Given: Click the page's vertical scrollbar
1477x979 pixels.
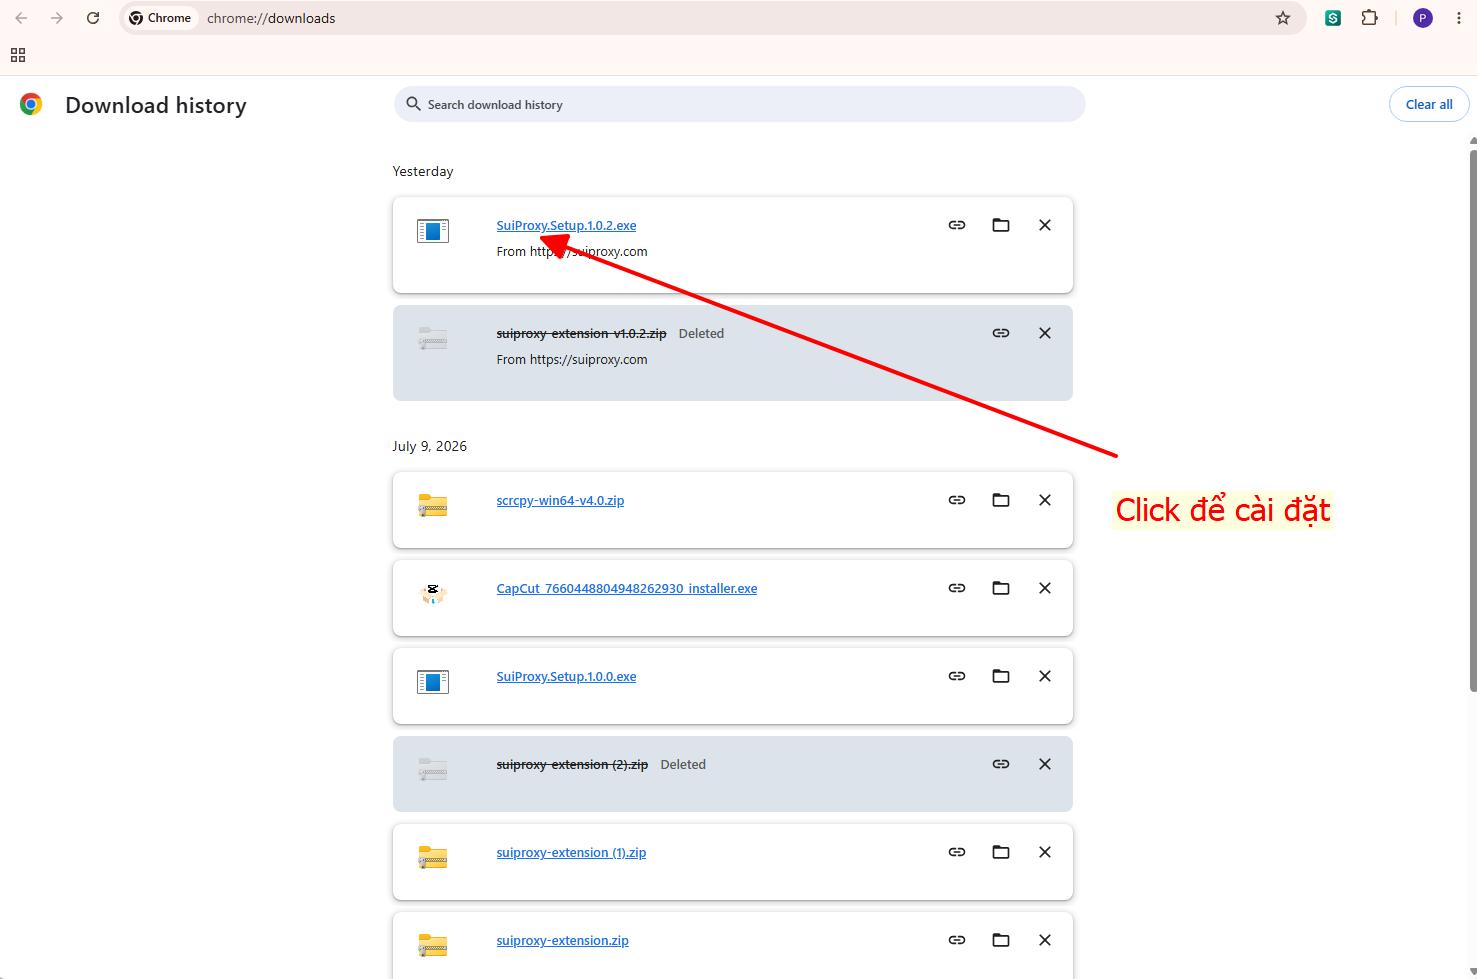Looking at the screenshot, I should [x=1472, y=420].
